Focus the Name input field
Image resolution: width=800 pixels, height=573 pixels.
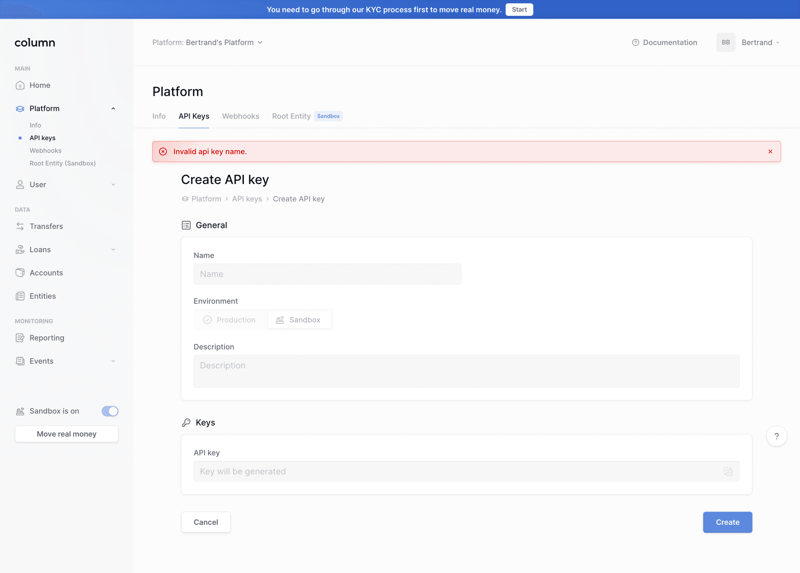[328, 274]
